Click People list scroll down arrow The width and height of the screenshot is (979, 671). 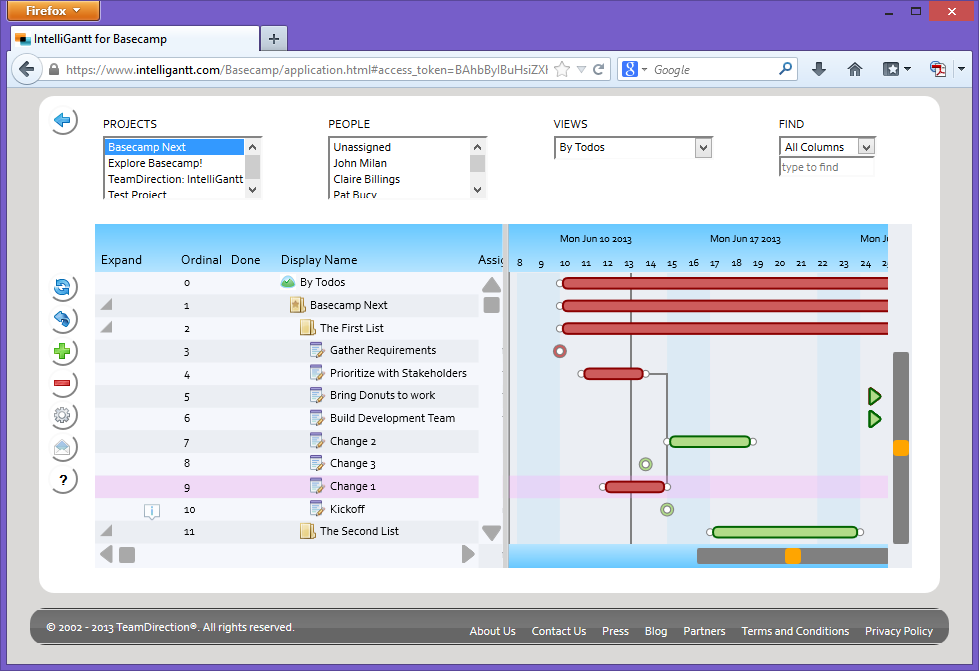pyautogui.click(x=478, y=189)
